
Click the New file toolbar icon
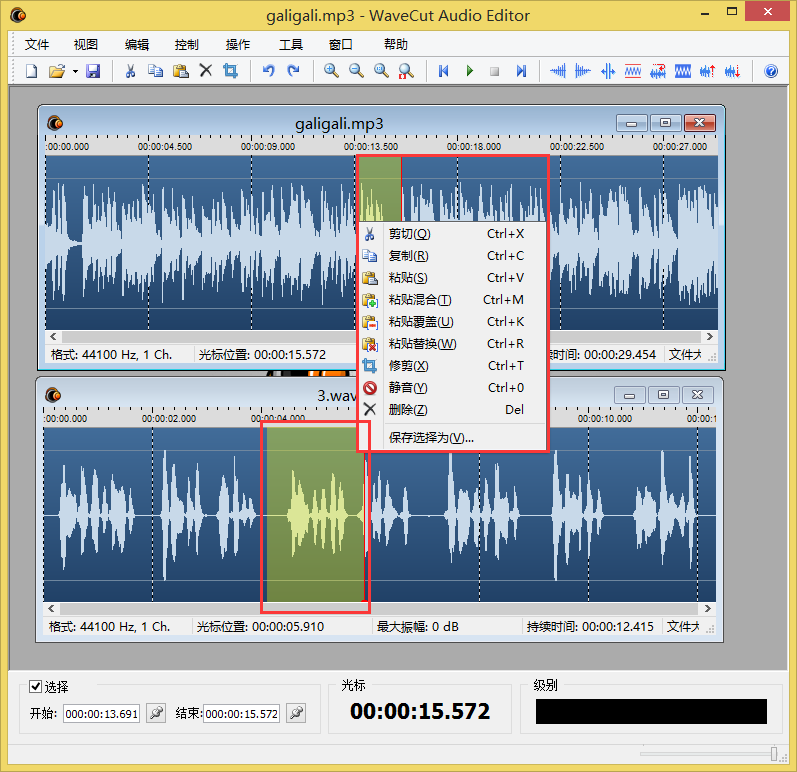(32, 71)
